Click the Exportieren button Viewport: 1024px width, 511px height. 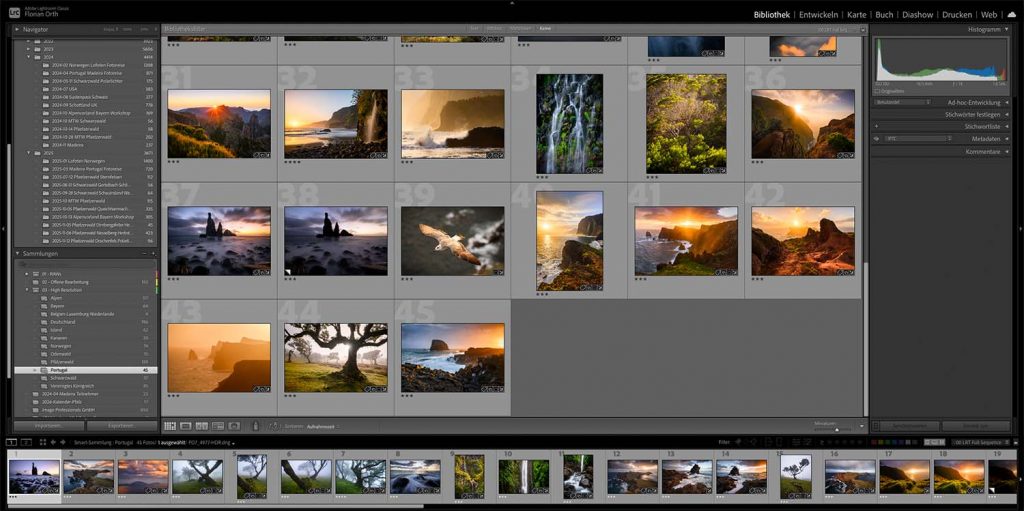pos(121,425)
